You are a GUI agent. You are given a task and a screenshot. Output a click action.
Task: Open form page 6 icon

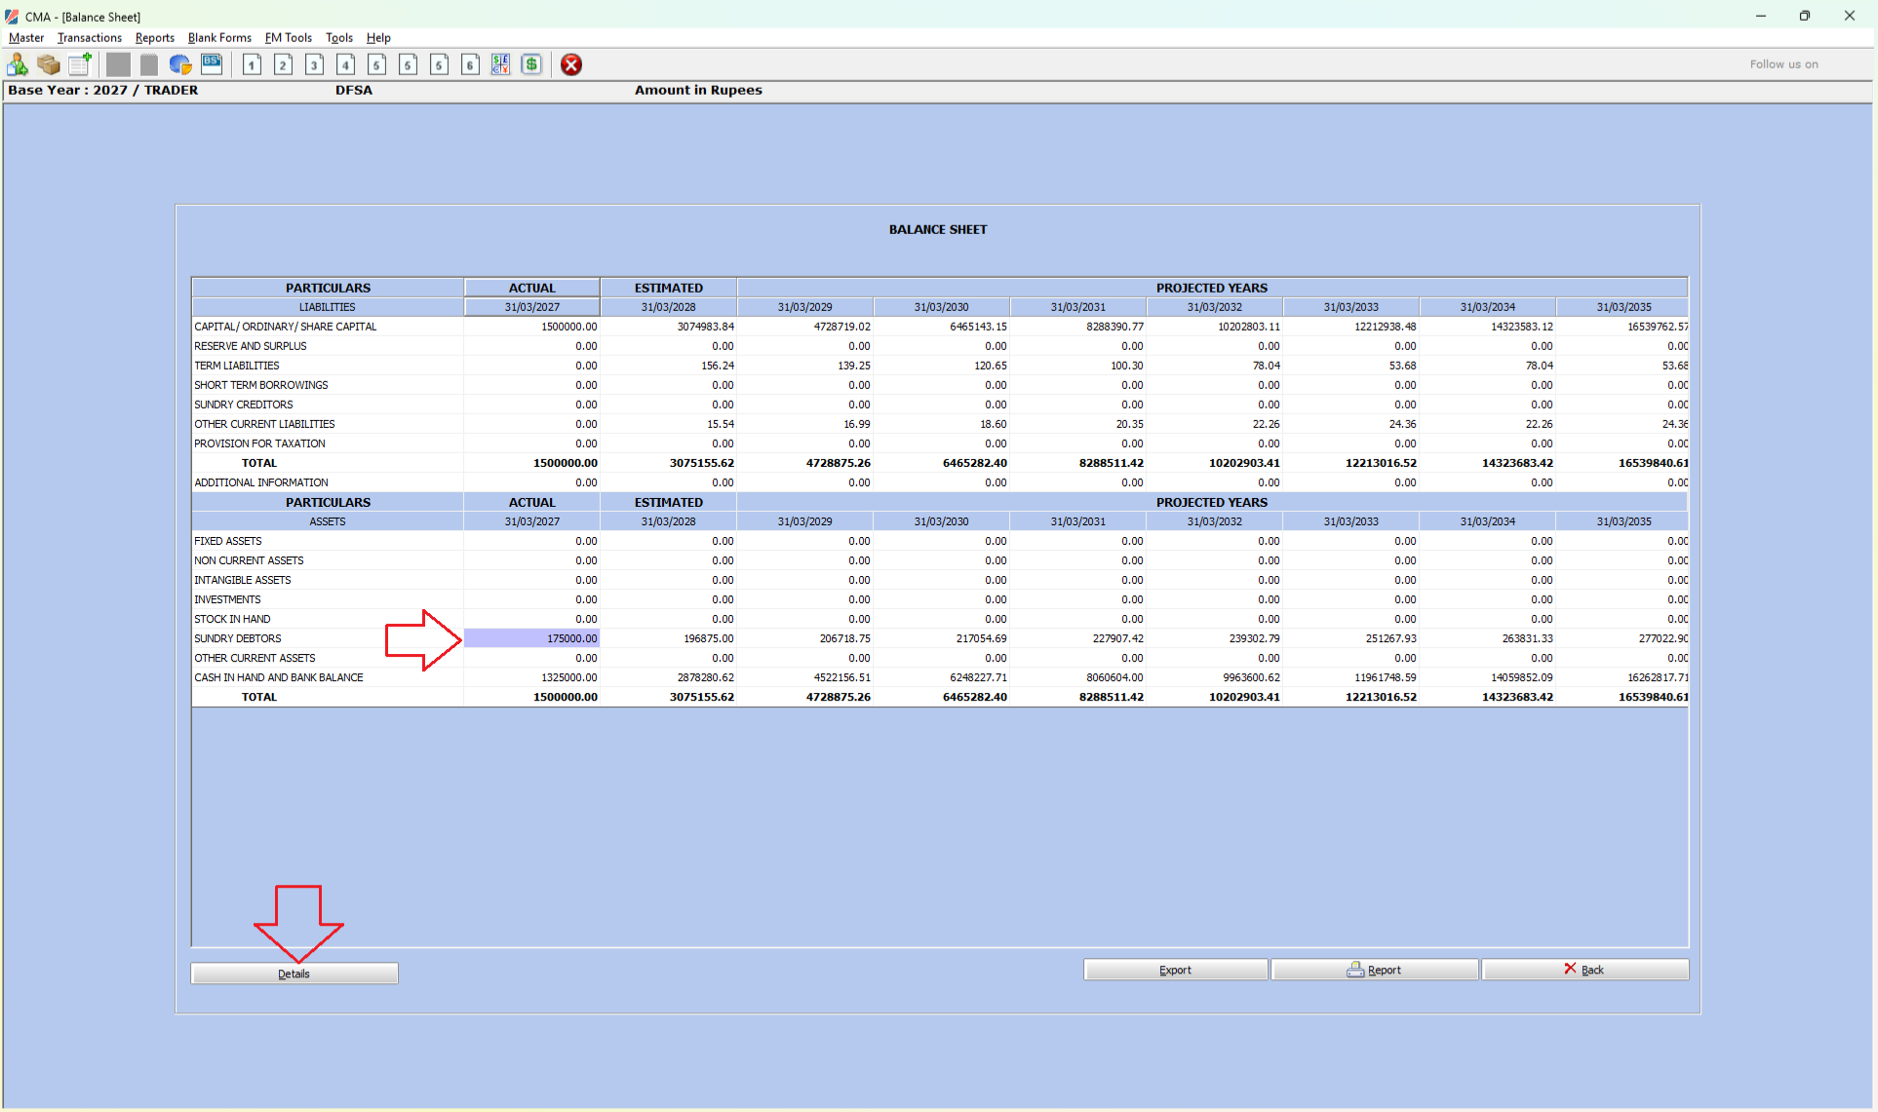[470, 65]
